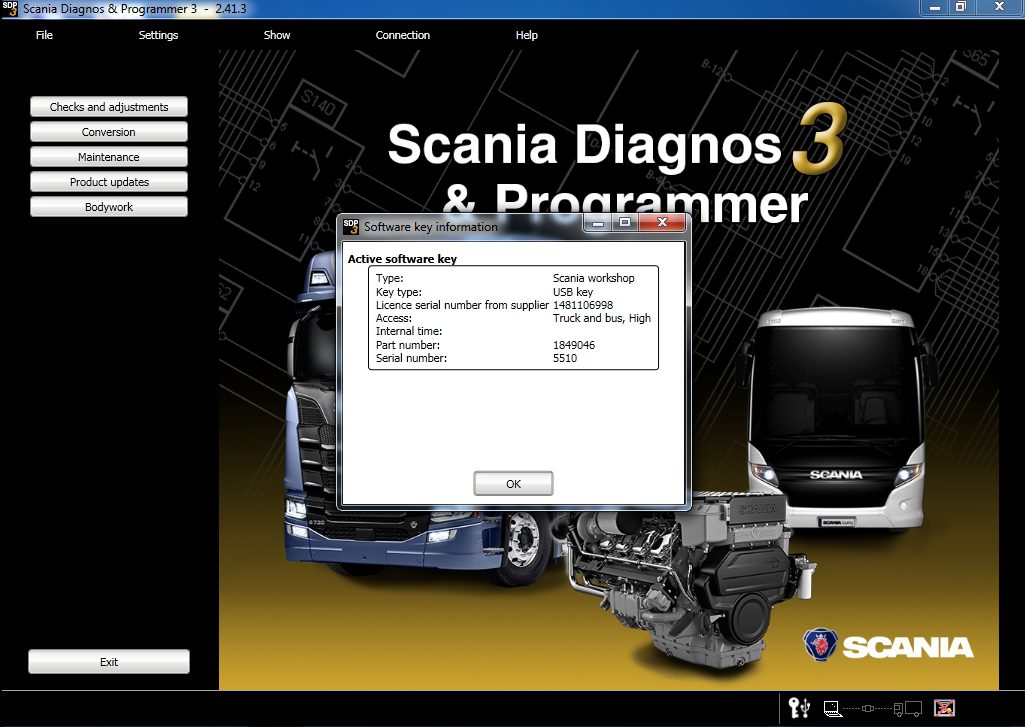This screenshot has width=1025, height=727.
Task: Open the Connection menu
Action: pos(403,35)
